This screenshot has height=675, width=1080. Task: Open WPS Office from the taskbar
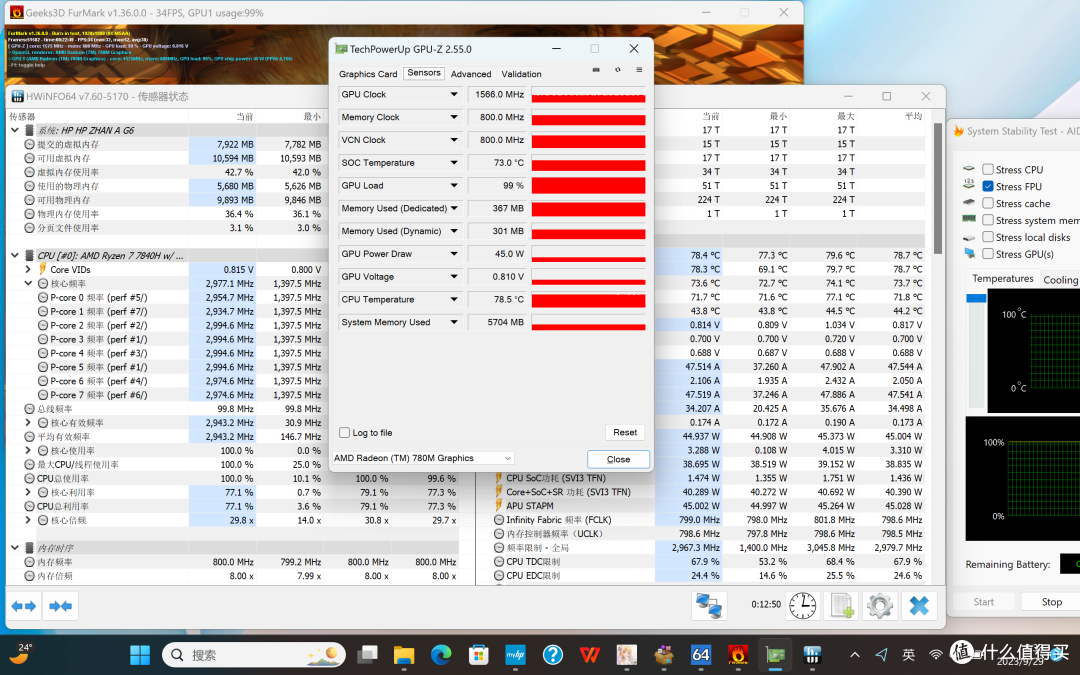(590, 654)
